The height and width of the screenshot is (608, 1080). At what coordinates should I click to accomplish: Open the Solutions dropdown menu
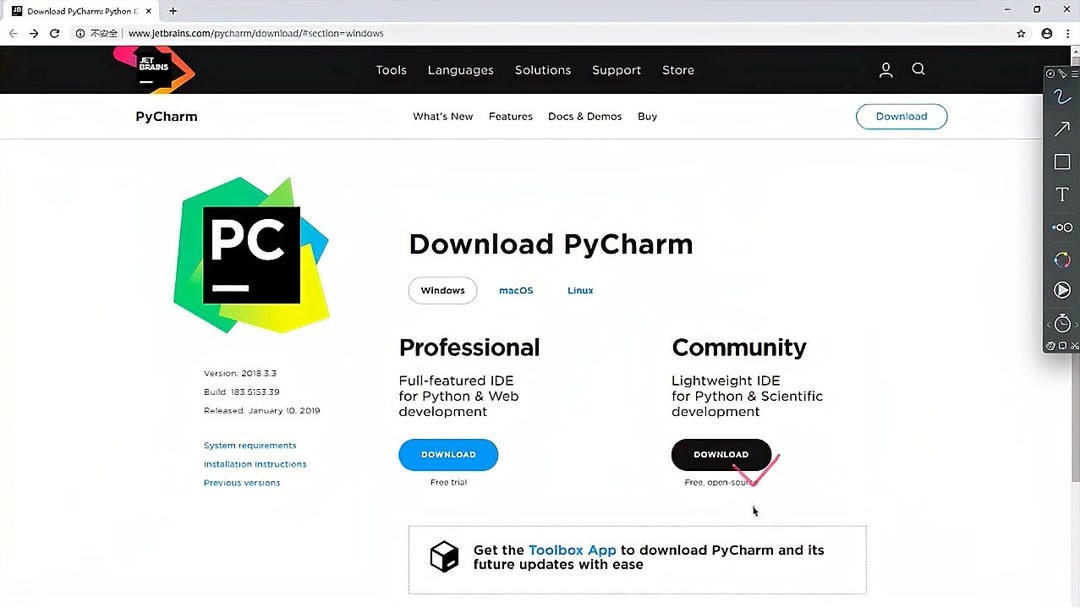click(x=542, y=70)
